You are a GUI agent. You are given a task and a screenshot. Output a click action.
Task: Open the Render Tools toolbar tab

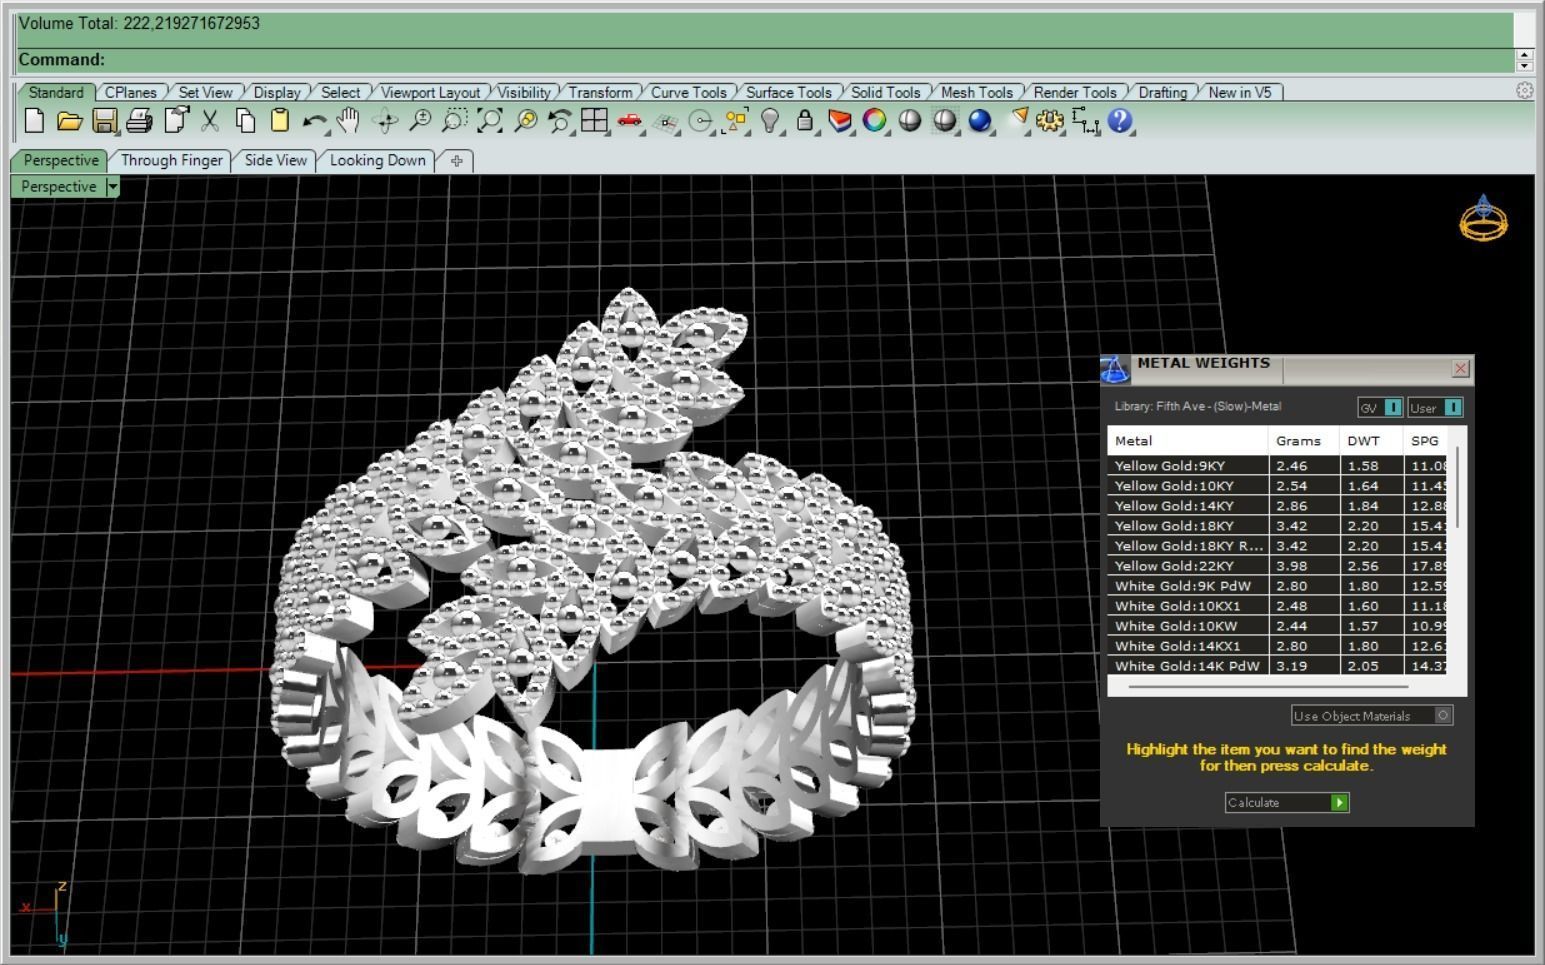pyautogui.click(x=1075, y=92)
